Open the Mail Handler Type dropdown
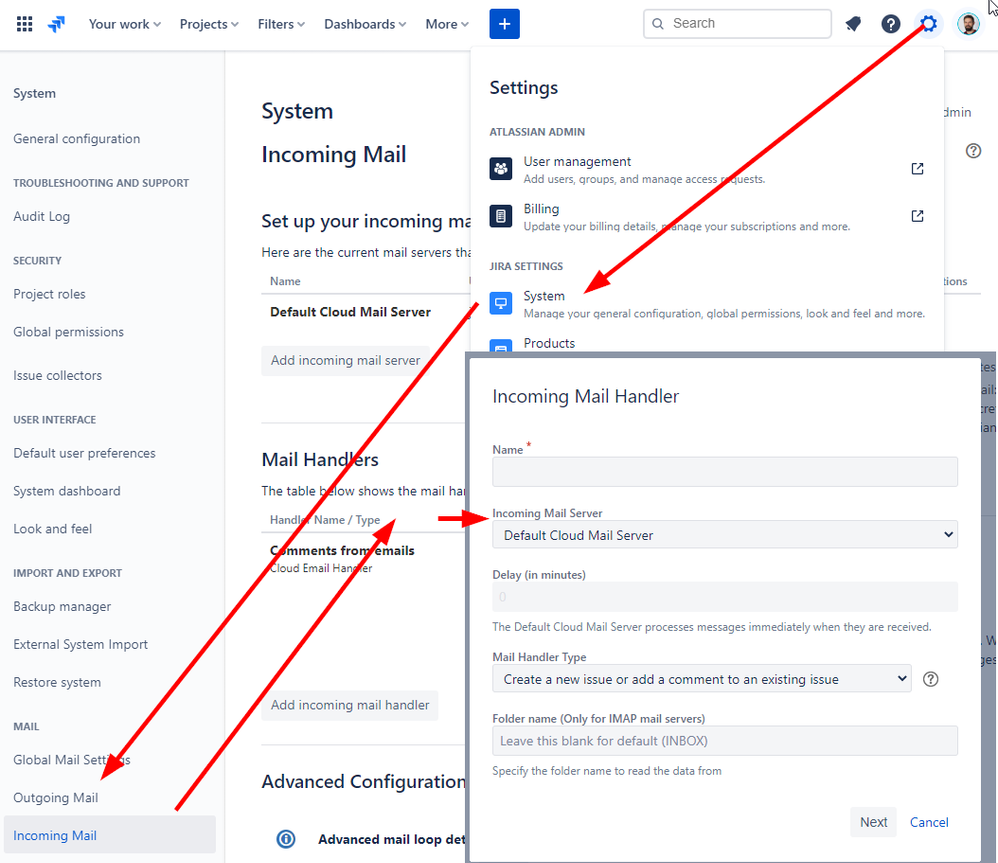The height and width of the screenshot is (863, 998). pos(701,679)
